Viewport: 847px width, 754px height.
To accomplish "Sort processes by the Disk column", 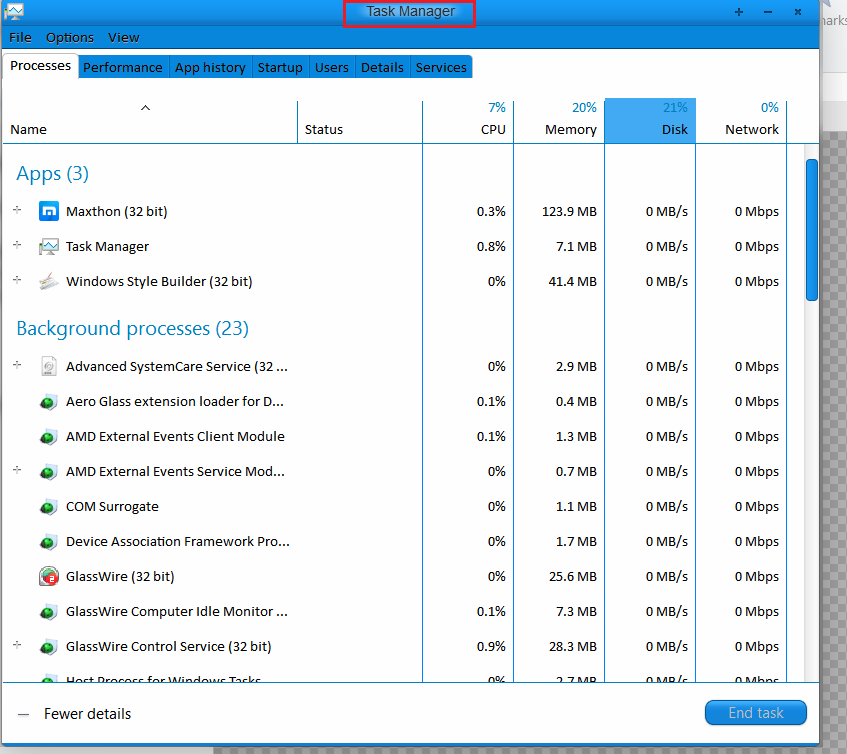I will click(650, 121).
